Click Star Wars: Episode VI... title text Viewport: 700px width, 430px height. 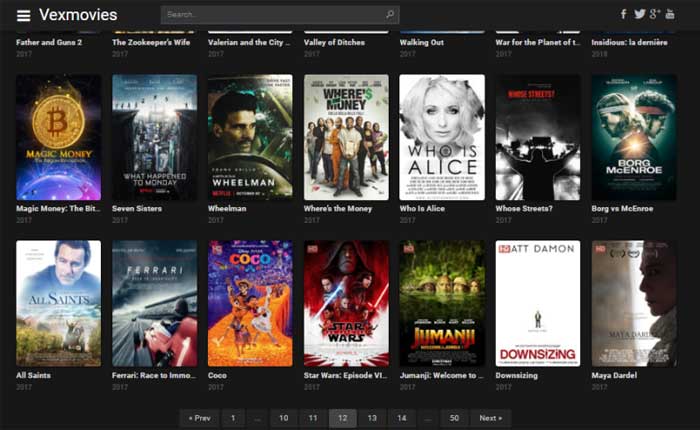click(346, 376)
